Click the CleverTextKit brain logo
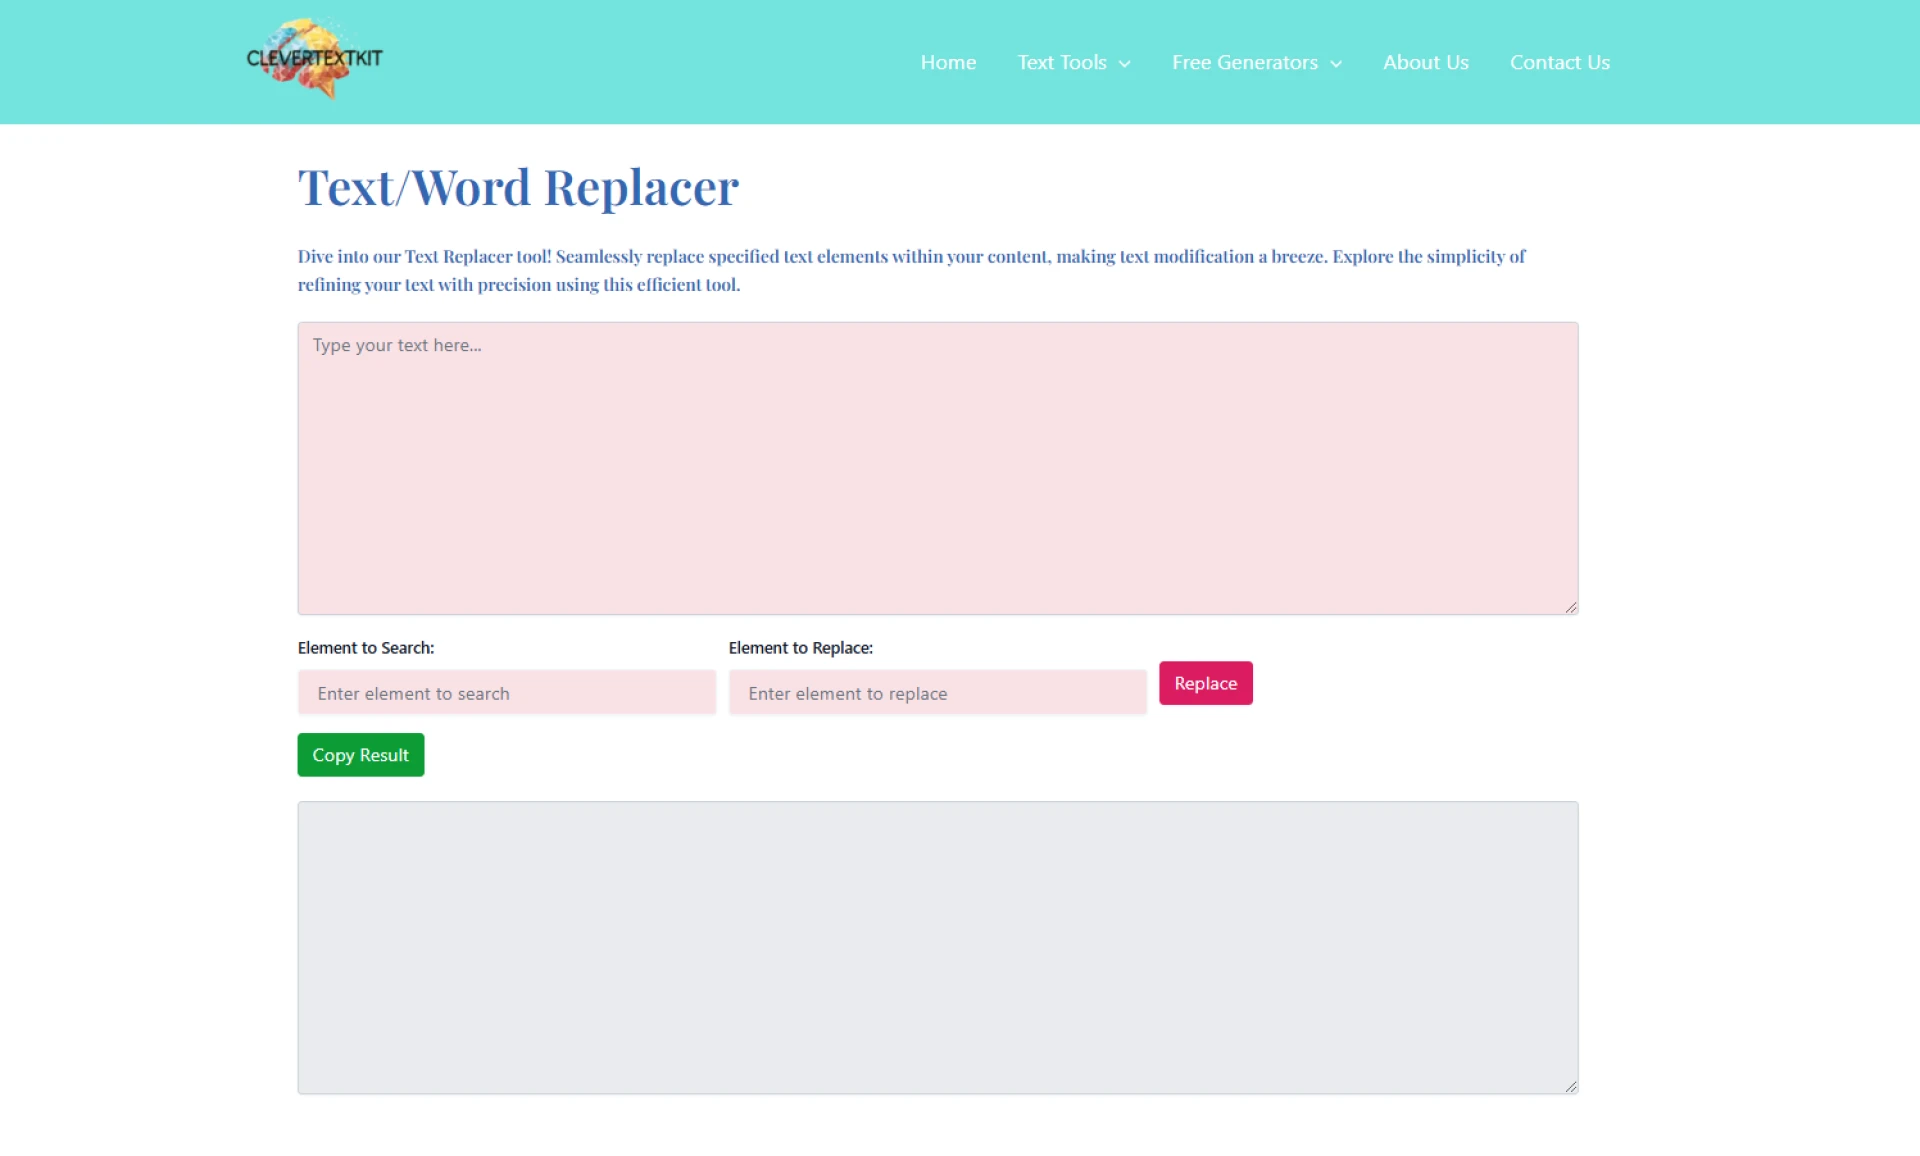This screenshot has height=1156, width=1920. 313,58
